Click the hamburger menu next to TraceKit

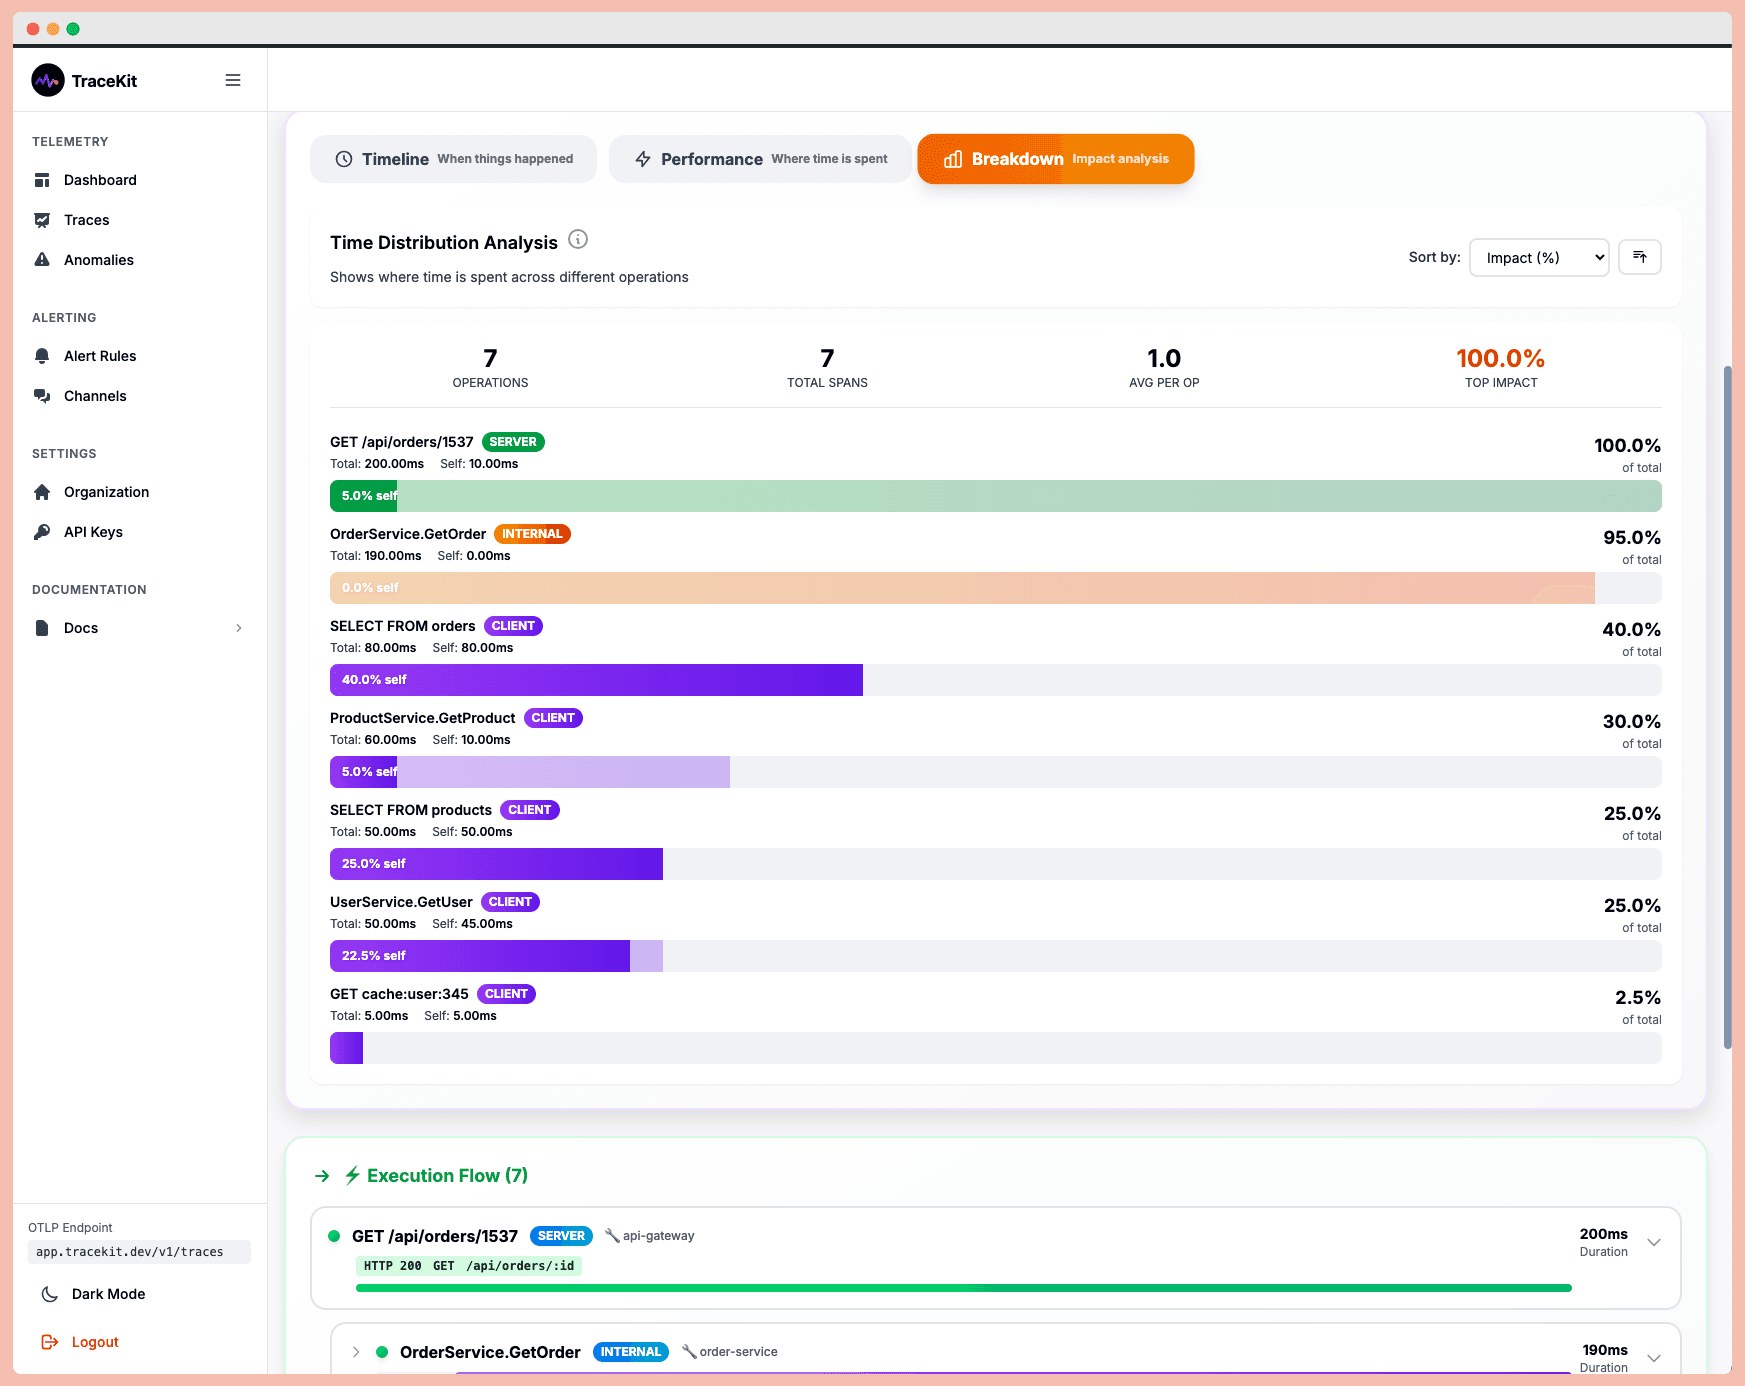(233, 80)
